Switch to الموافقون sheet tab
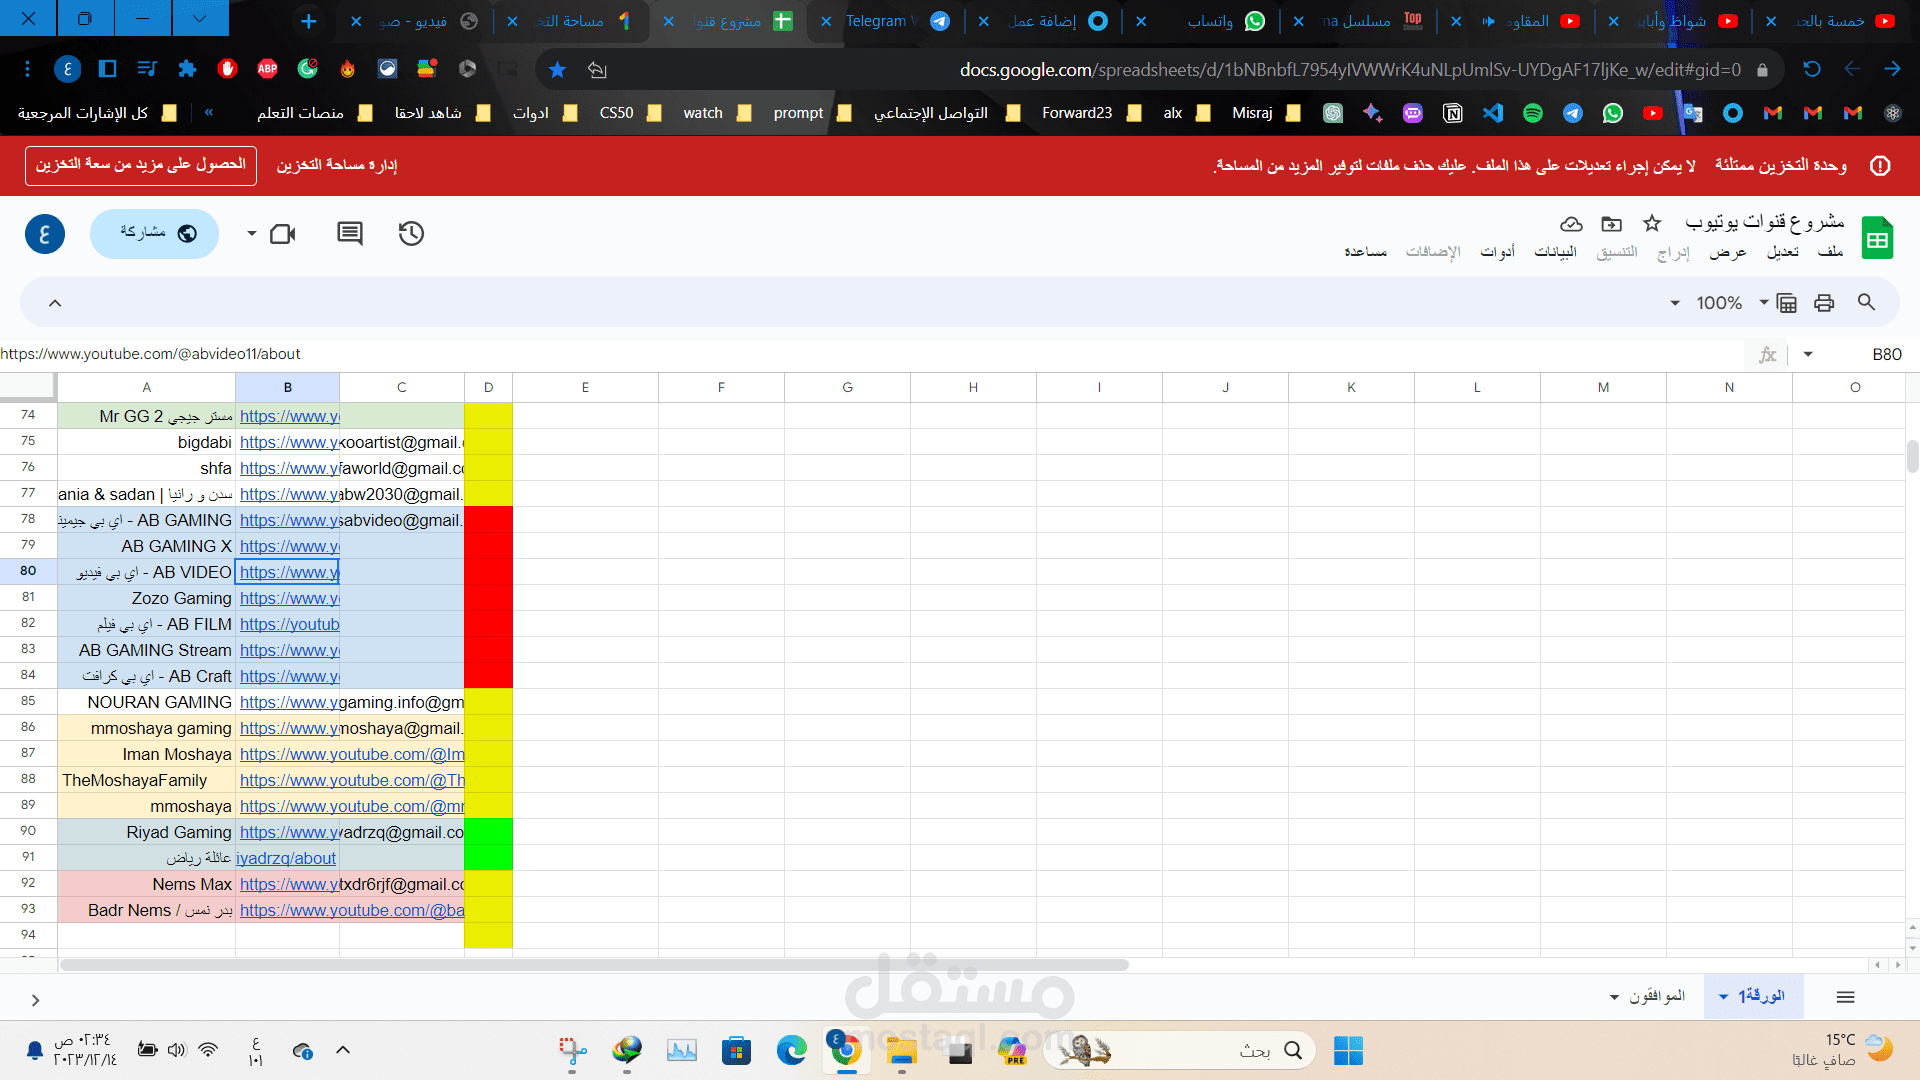The image size is (1920, 1080). pyautogui.click(x=1657, y=996)
